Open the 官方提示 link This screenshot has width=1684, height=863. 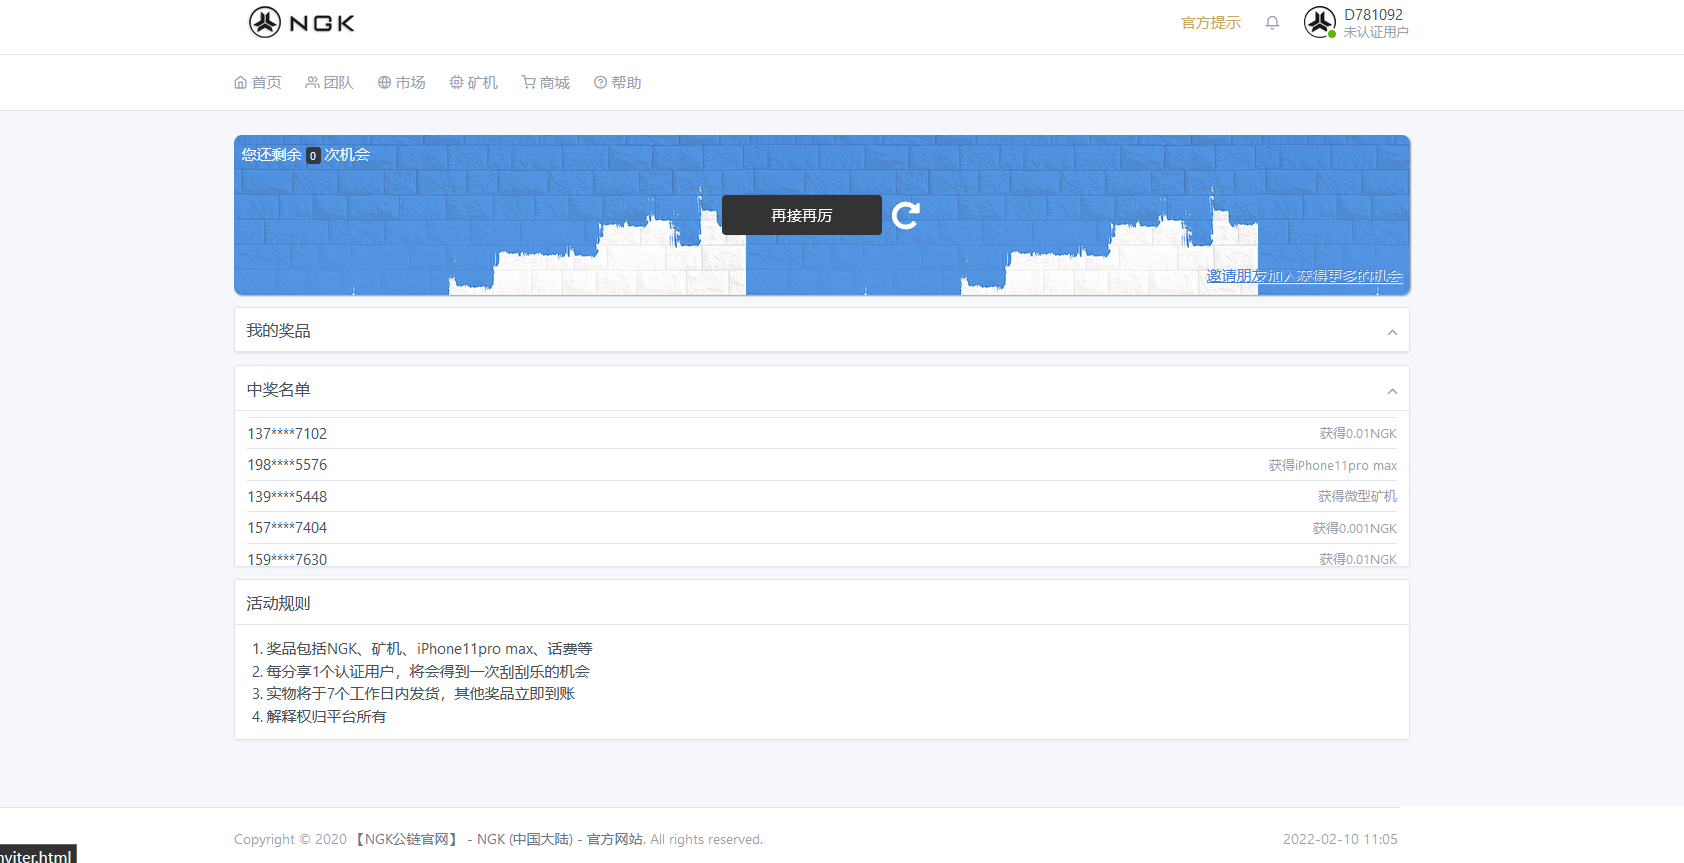pos(1210,23)
